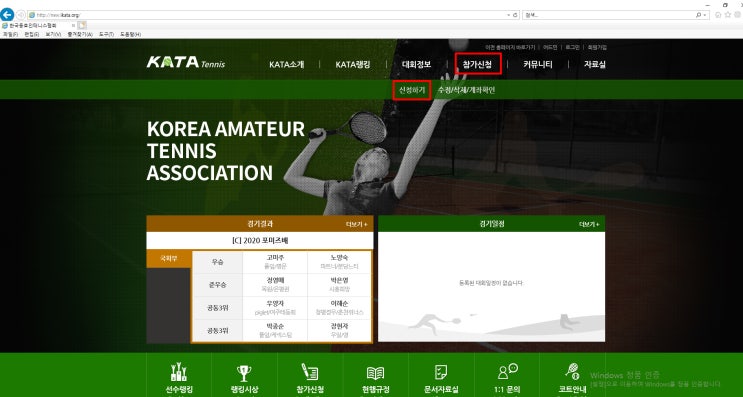Click the KATA Tennis logo

[x=186, y=62]
